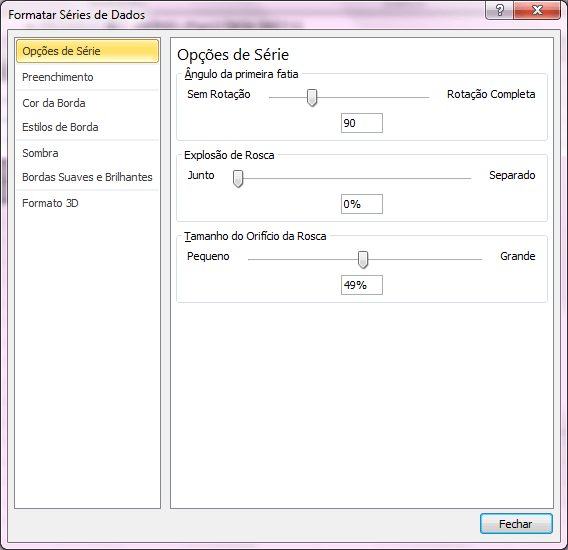The height and width of the screenshot is (550, 568).
Task: Switch to Cor da Borda options
Action: click(87, 103)
